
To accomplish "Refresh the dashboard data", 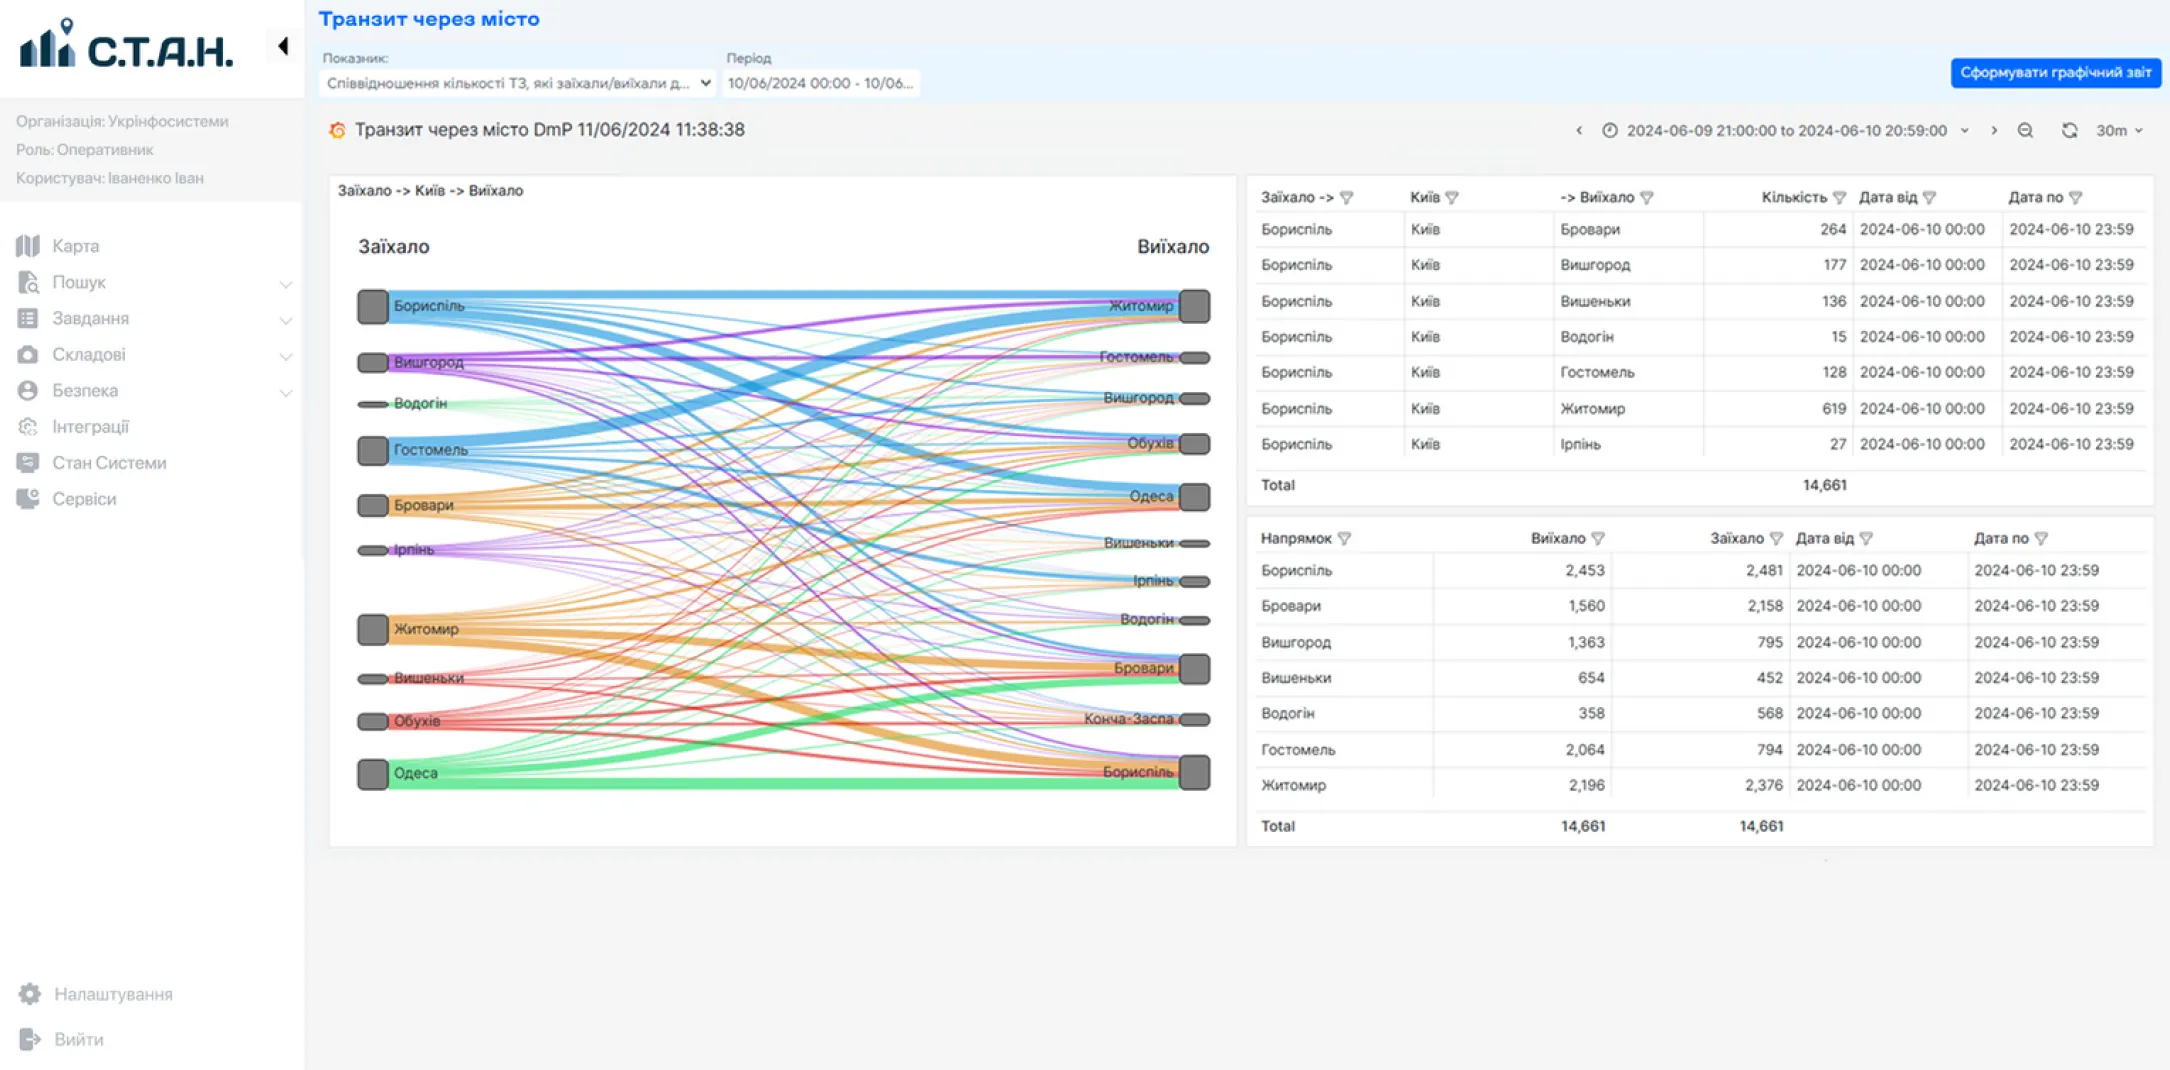I will 2069,131.
